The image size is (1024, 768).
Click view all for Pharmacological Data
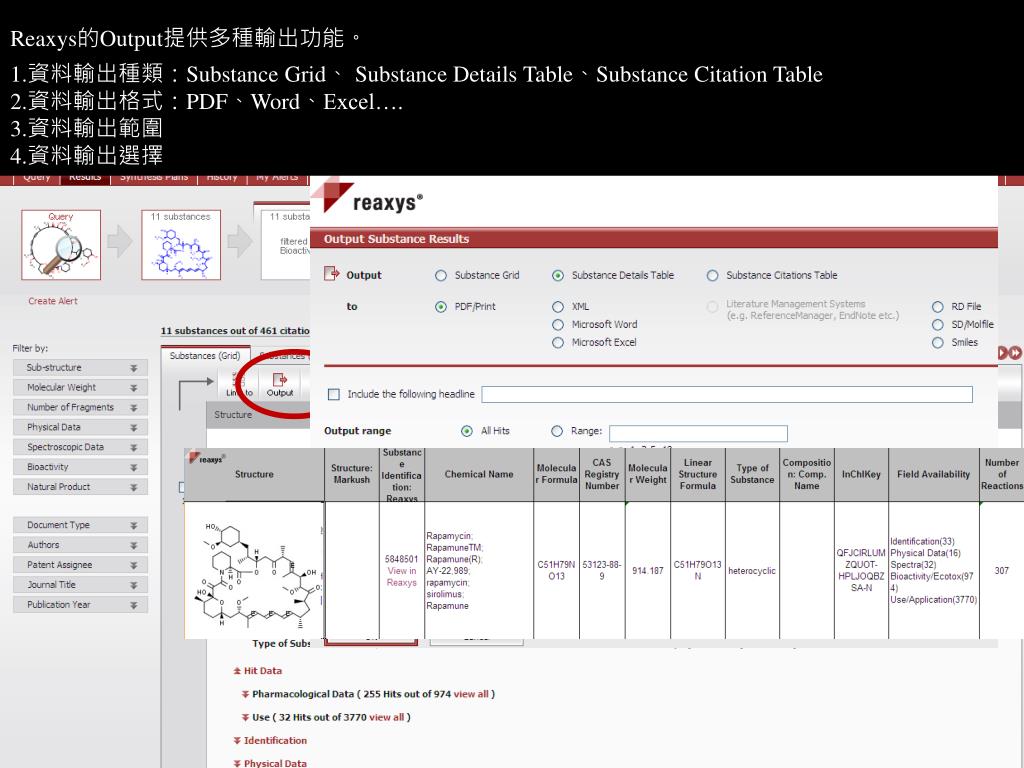pos(471,694)
